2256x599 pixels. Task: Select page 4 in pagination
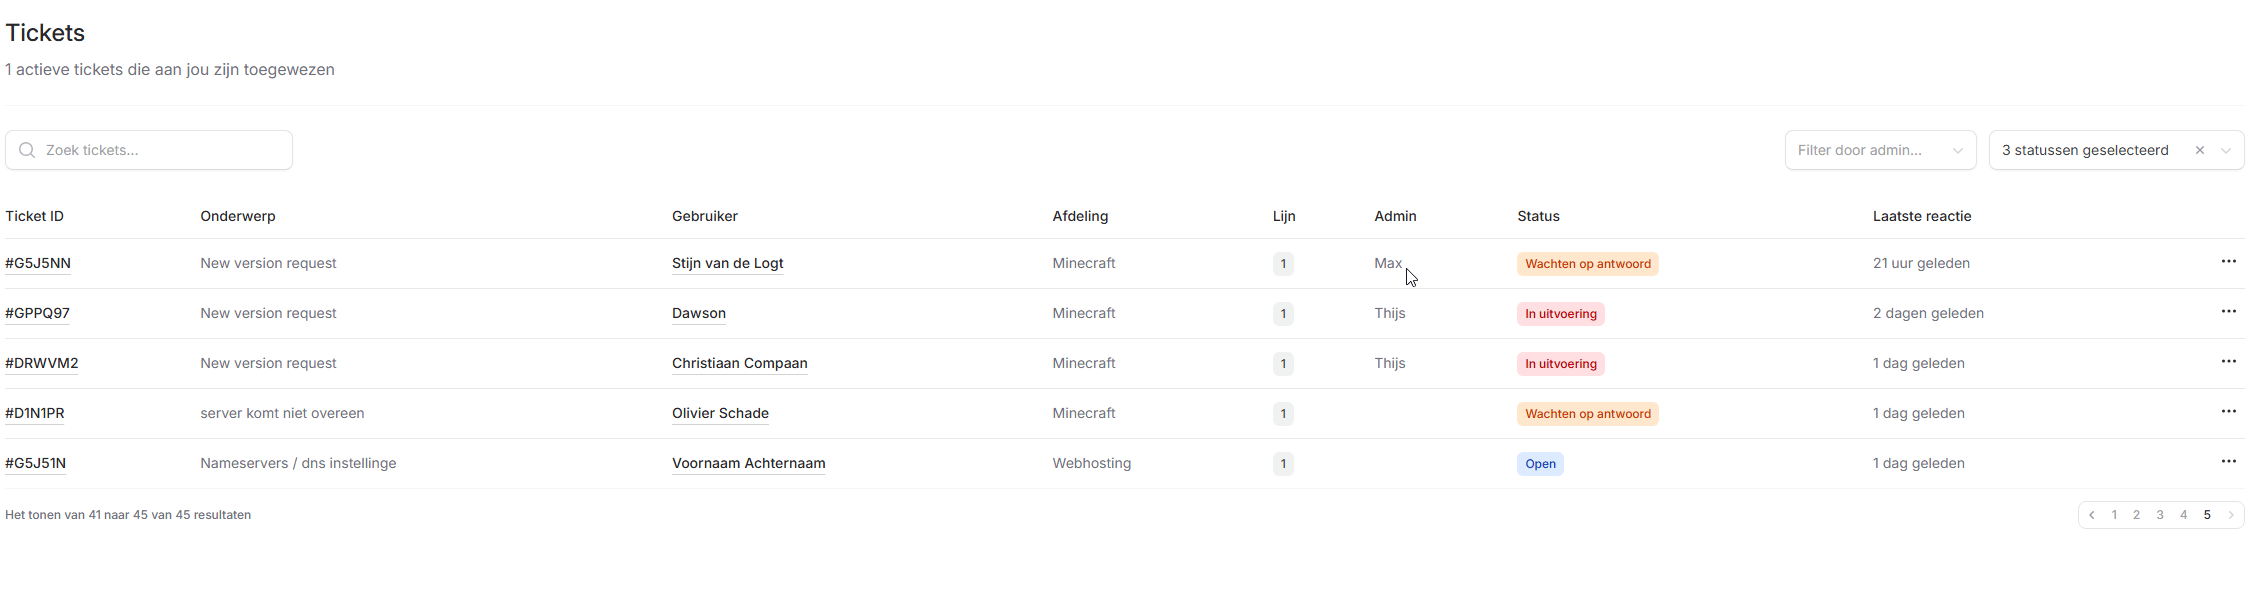(2183, 515)
